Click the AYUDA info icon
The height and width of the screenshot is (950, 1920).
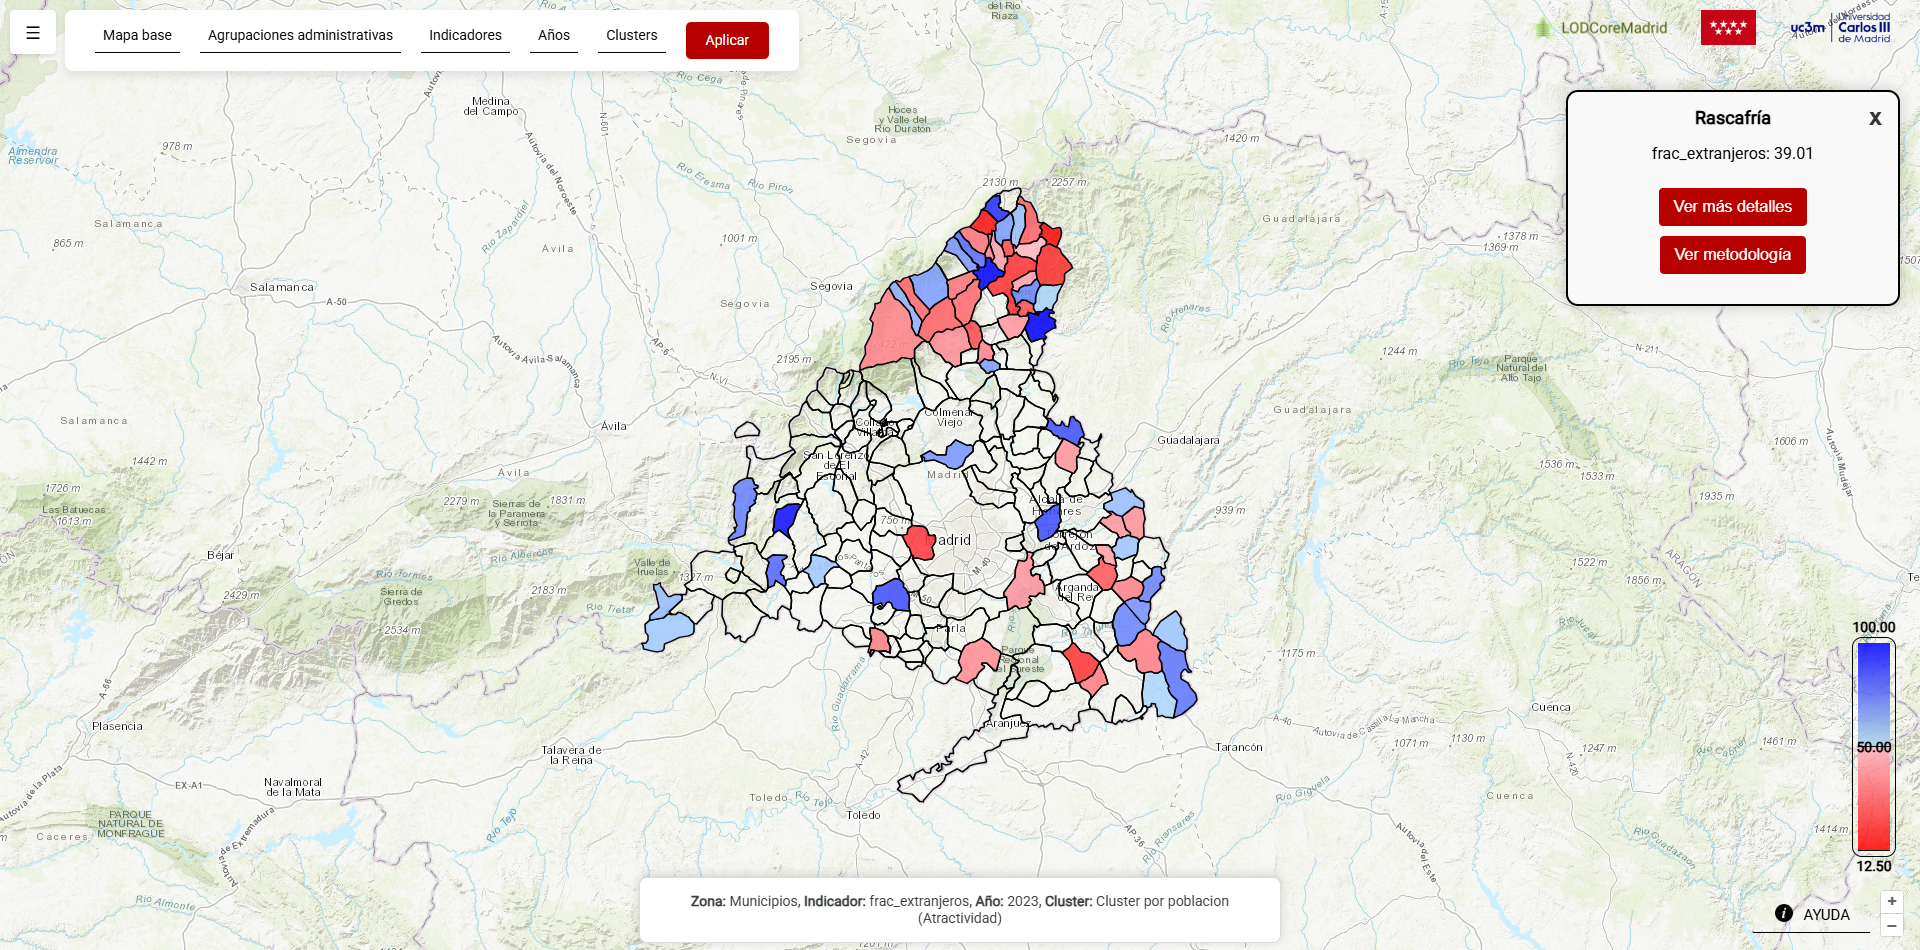[1783, 913]
